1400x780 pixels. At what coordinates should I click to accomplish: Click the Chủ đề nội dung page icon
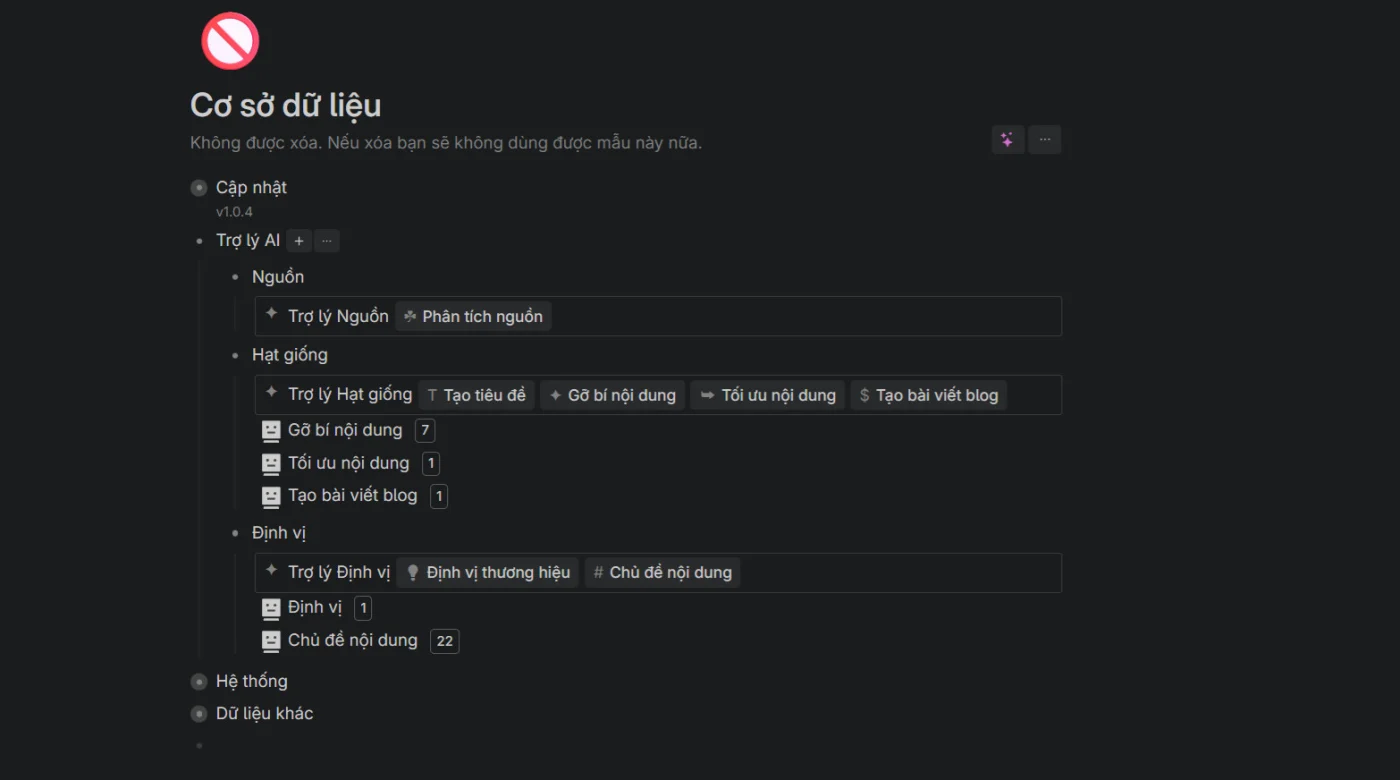point(271,640)
